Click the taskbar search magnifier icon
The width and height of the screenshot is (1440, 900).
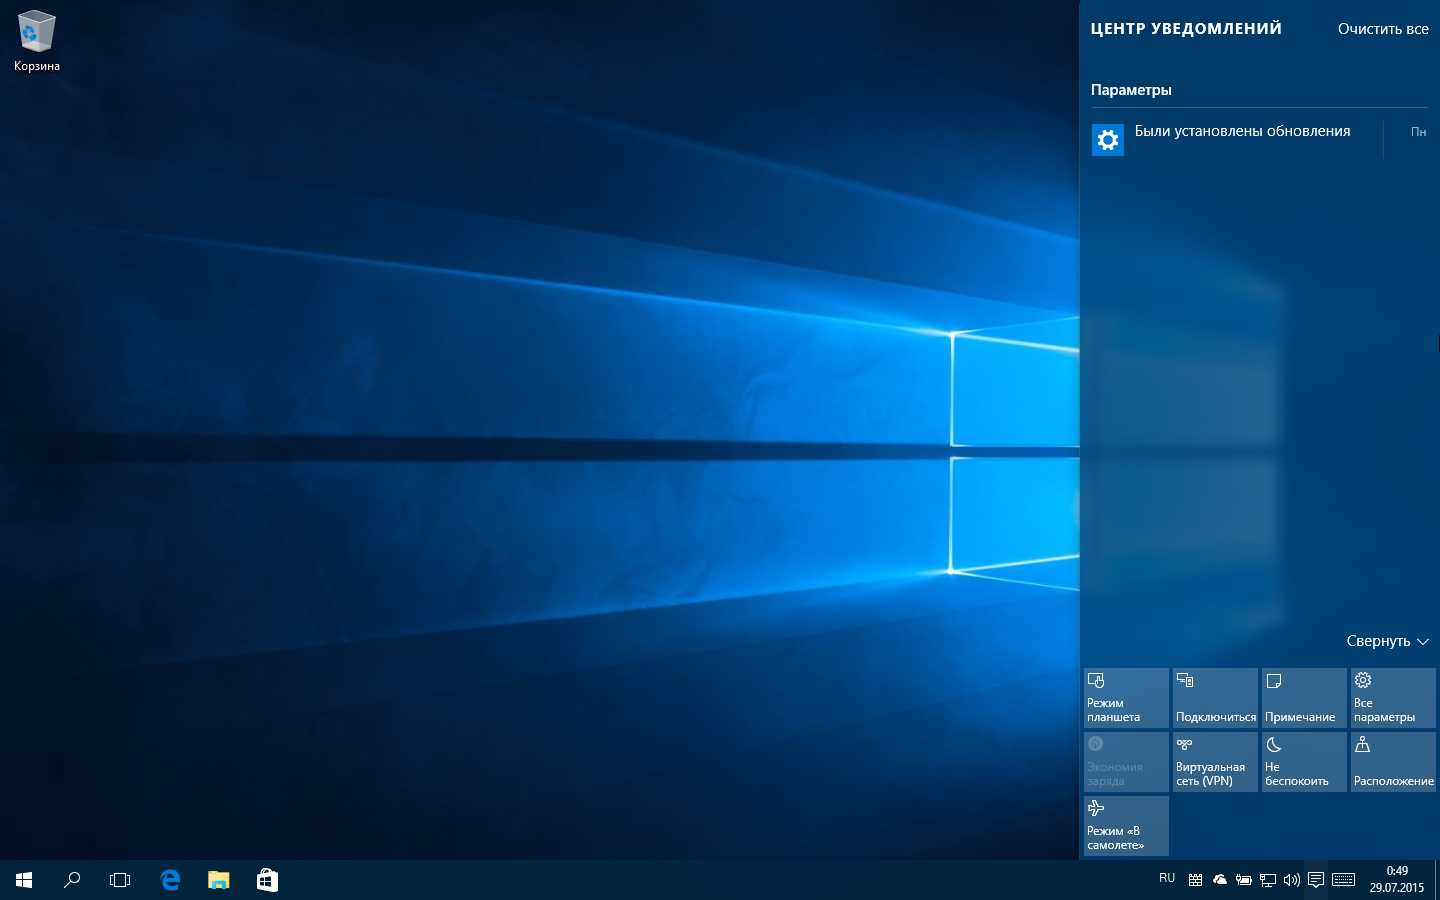(x=72, y=880)
